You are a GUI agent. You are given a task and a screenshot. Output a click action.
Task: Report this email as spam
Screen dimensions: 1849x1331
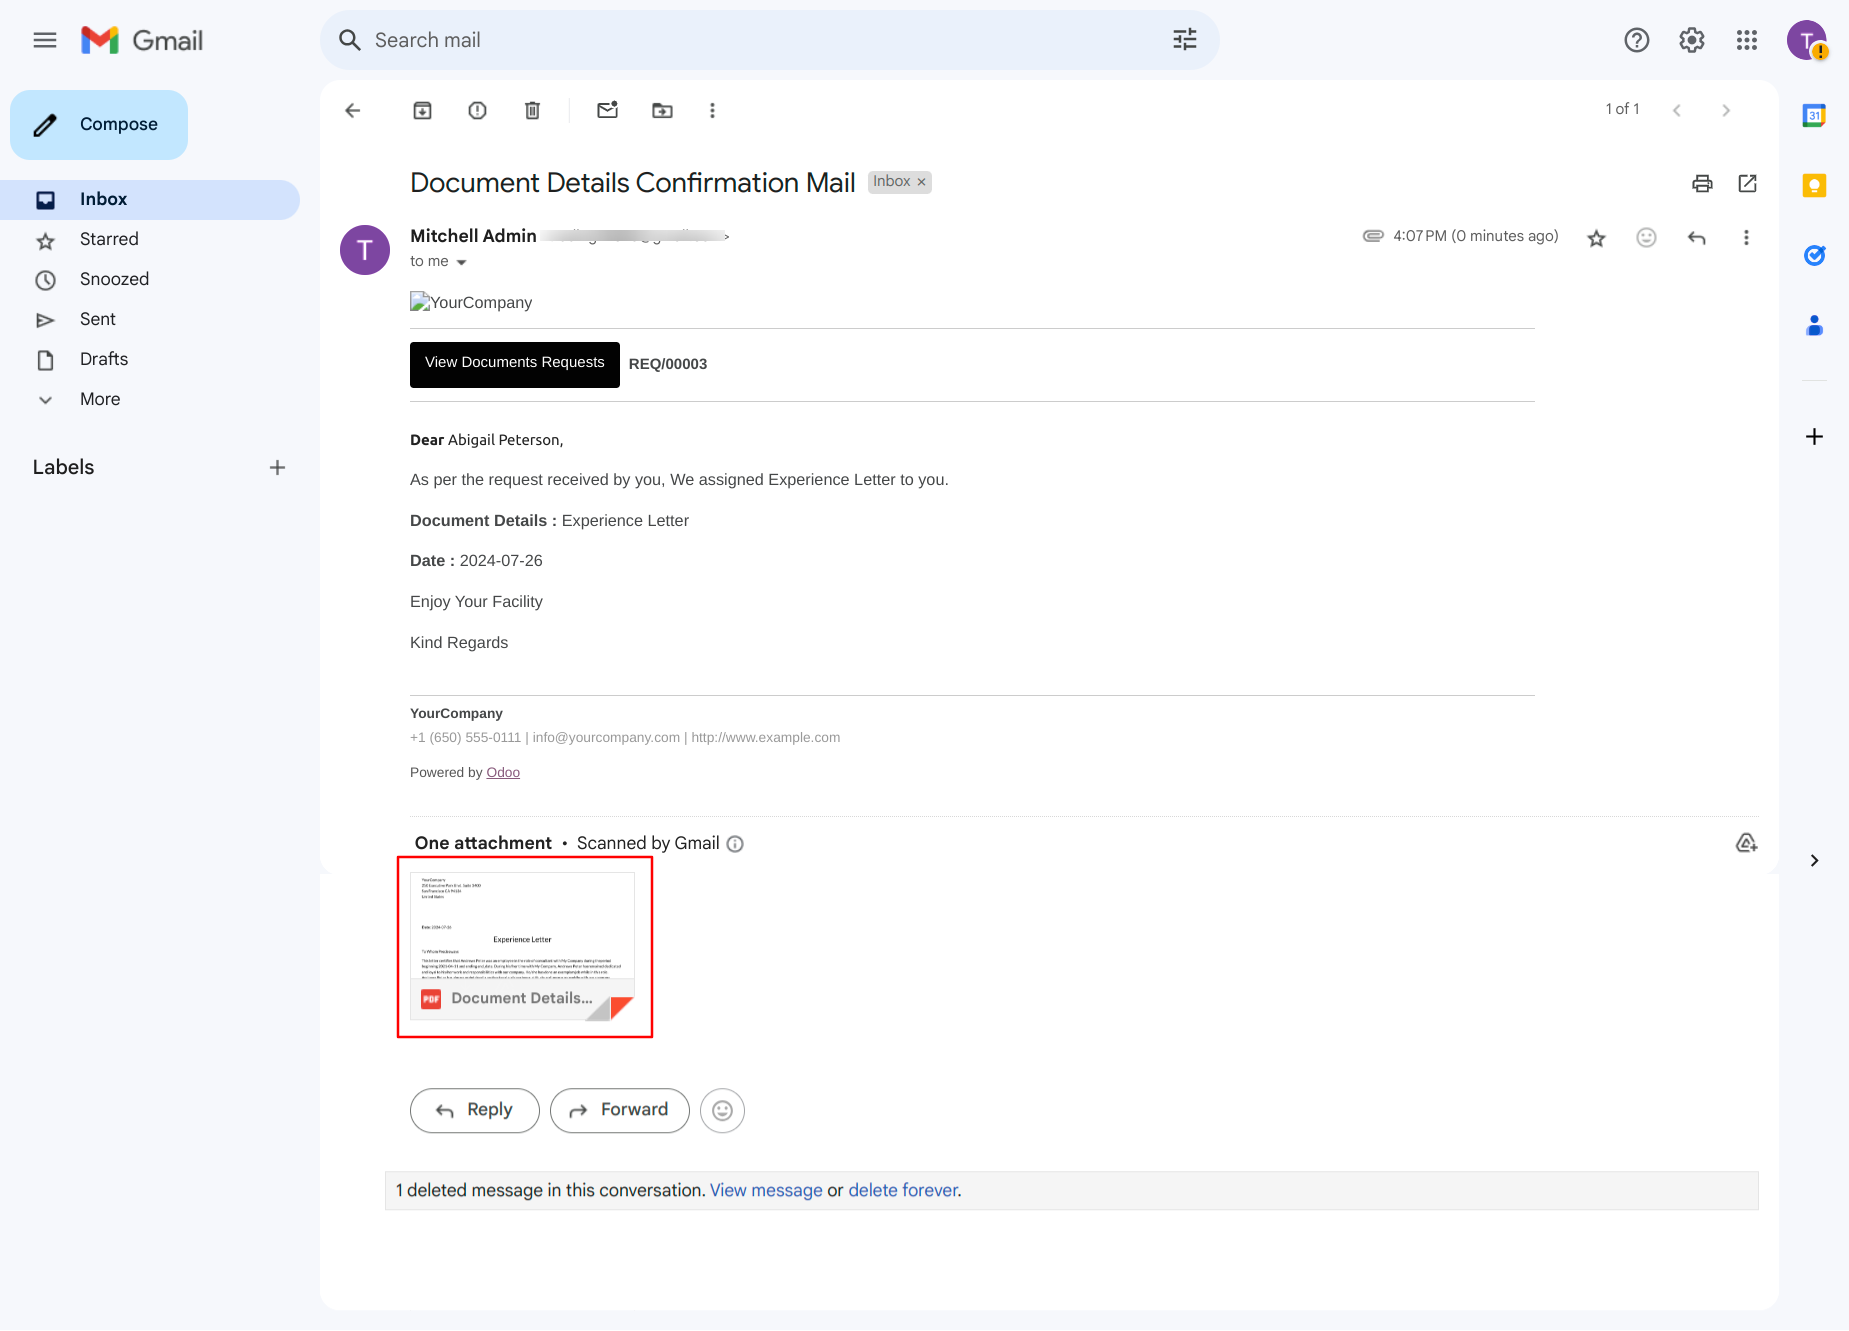point(478,110)
